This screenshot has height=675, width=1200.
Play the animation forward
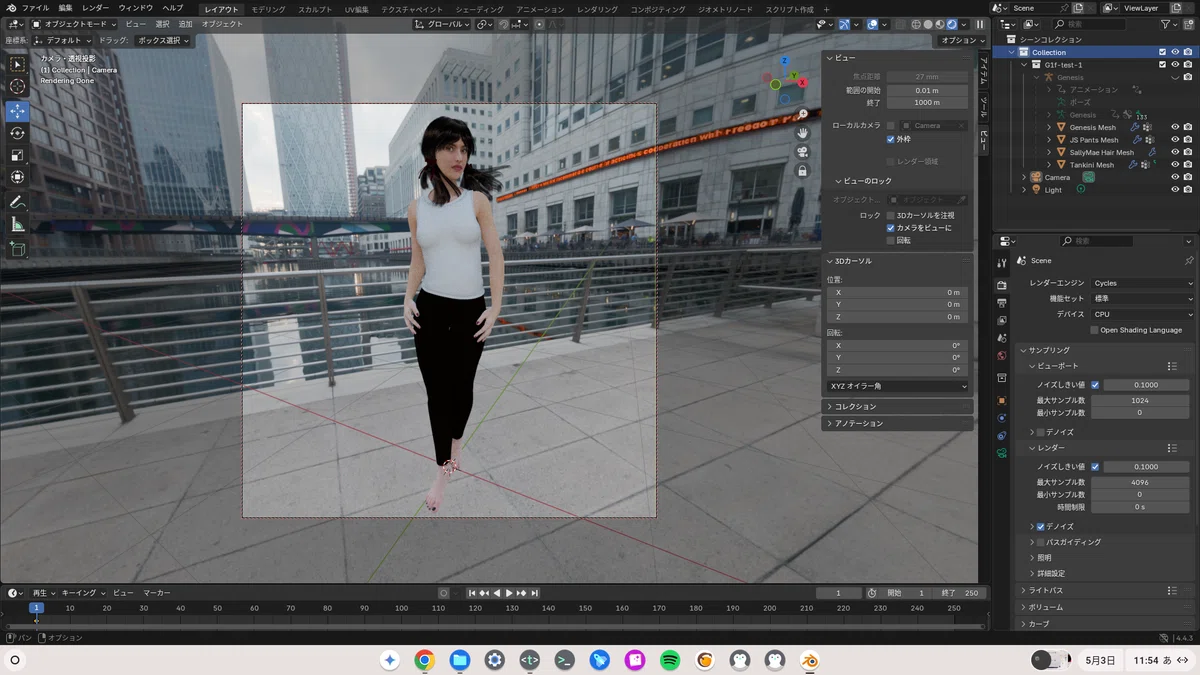[x=509, y=593]
